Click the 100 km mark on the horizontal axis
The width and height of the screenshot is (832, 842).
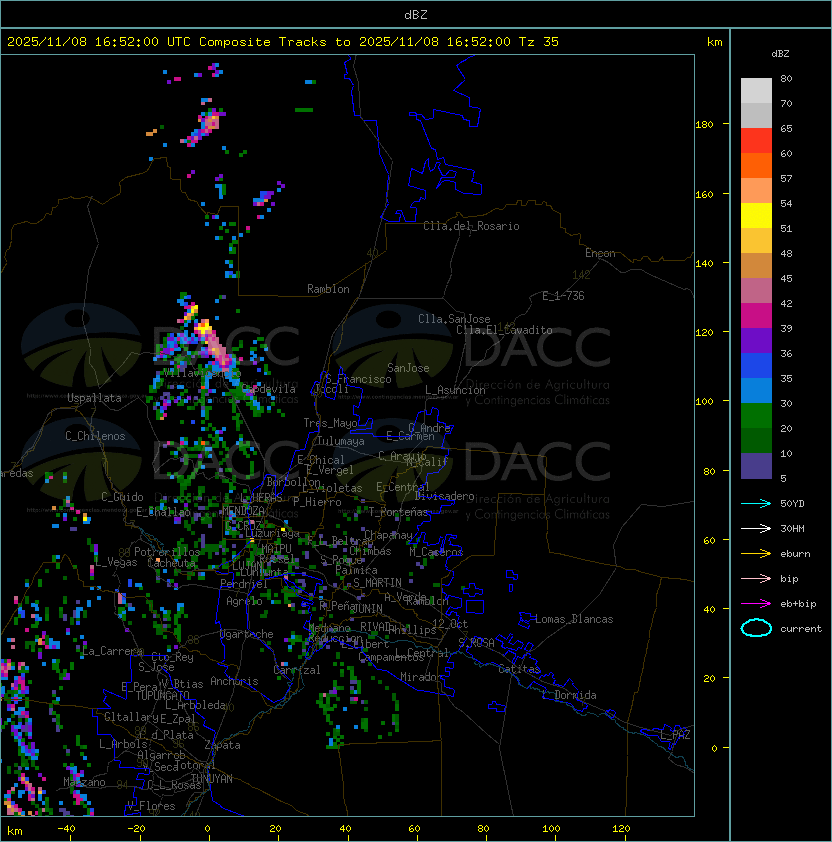pyautogui.click(x=551, y=829)
